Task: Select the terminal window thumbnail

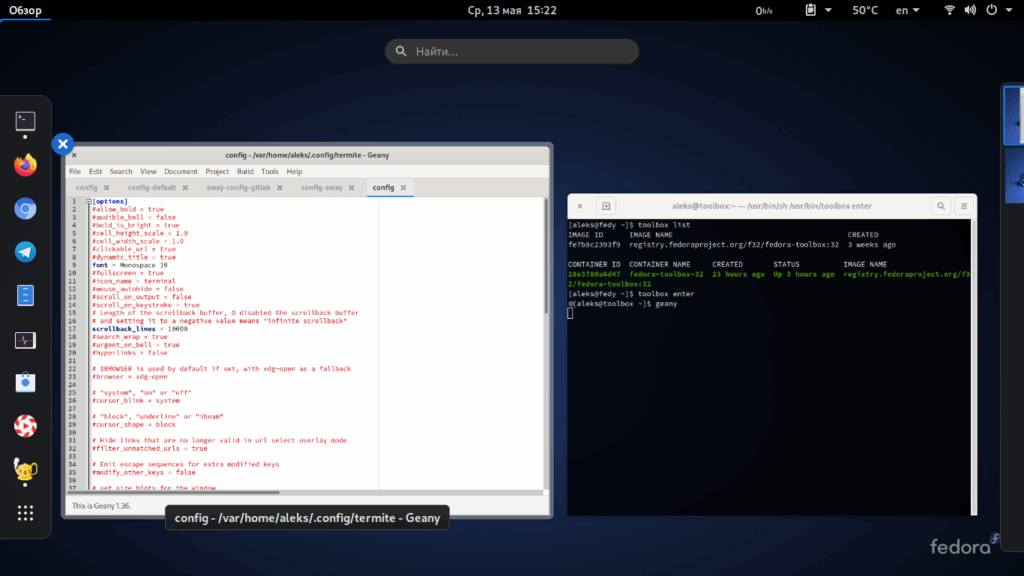Action: (x=772, y=355)
